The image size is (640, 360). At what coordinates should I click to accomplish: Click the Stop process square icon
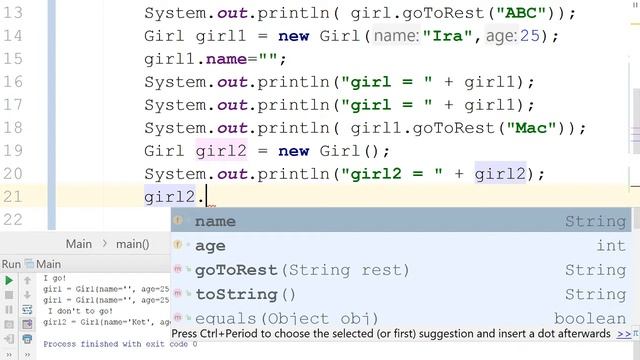coord(9,295)
